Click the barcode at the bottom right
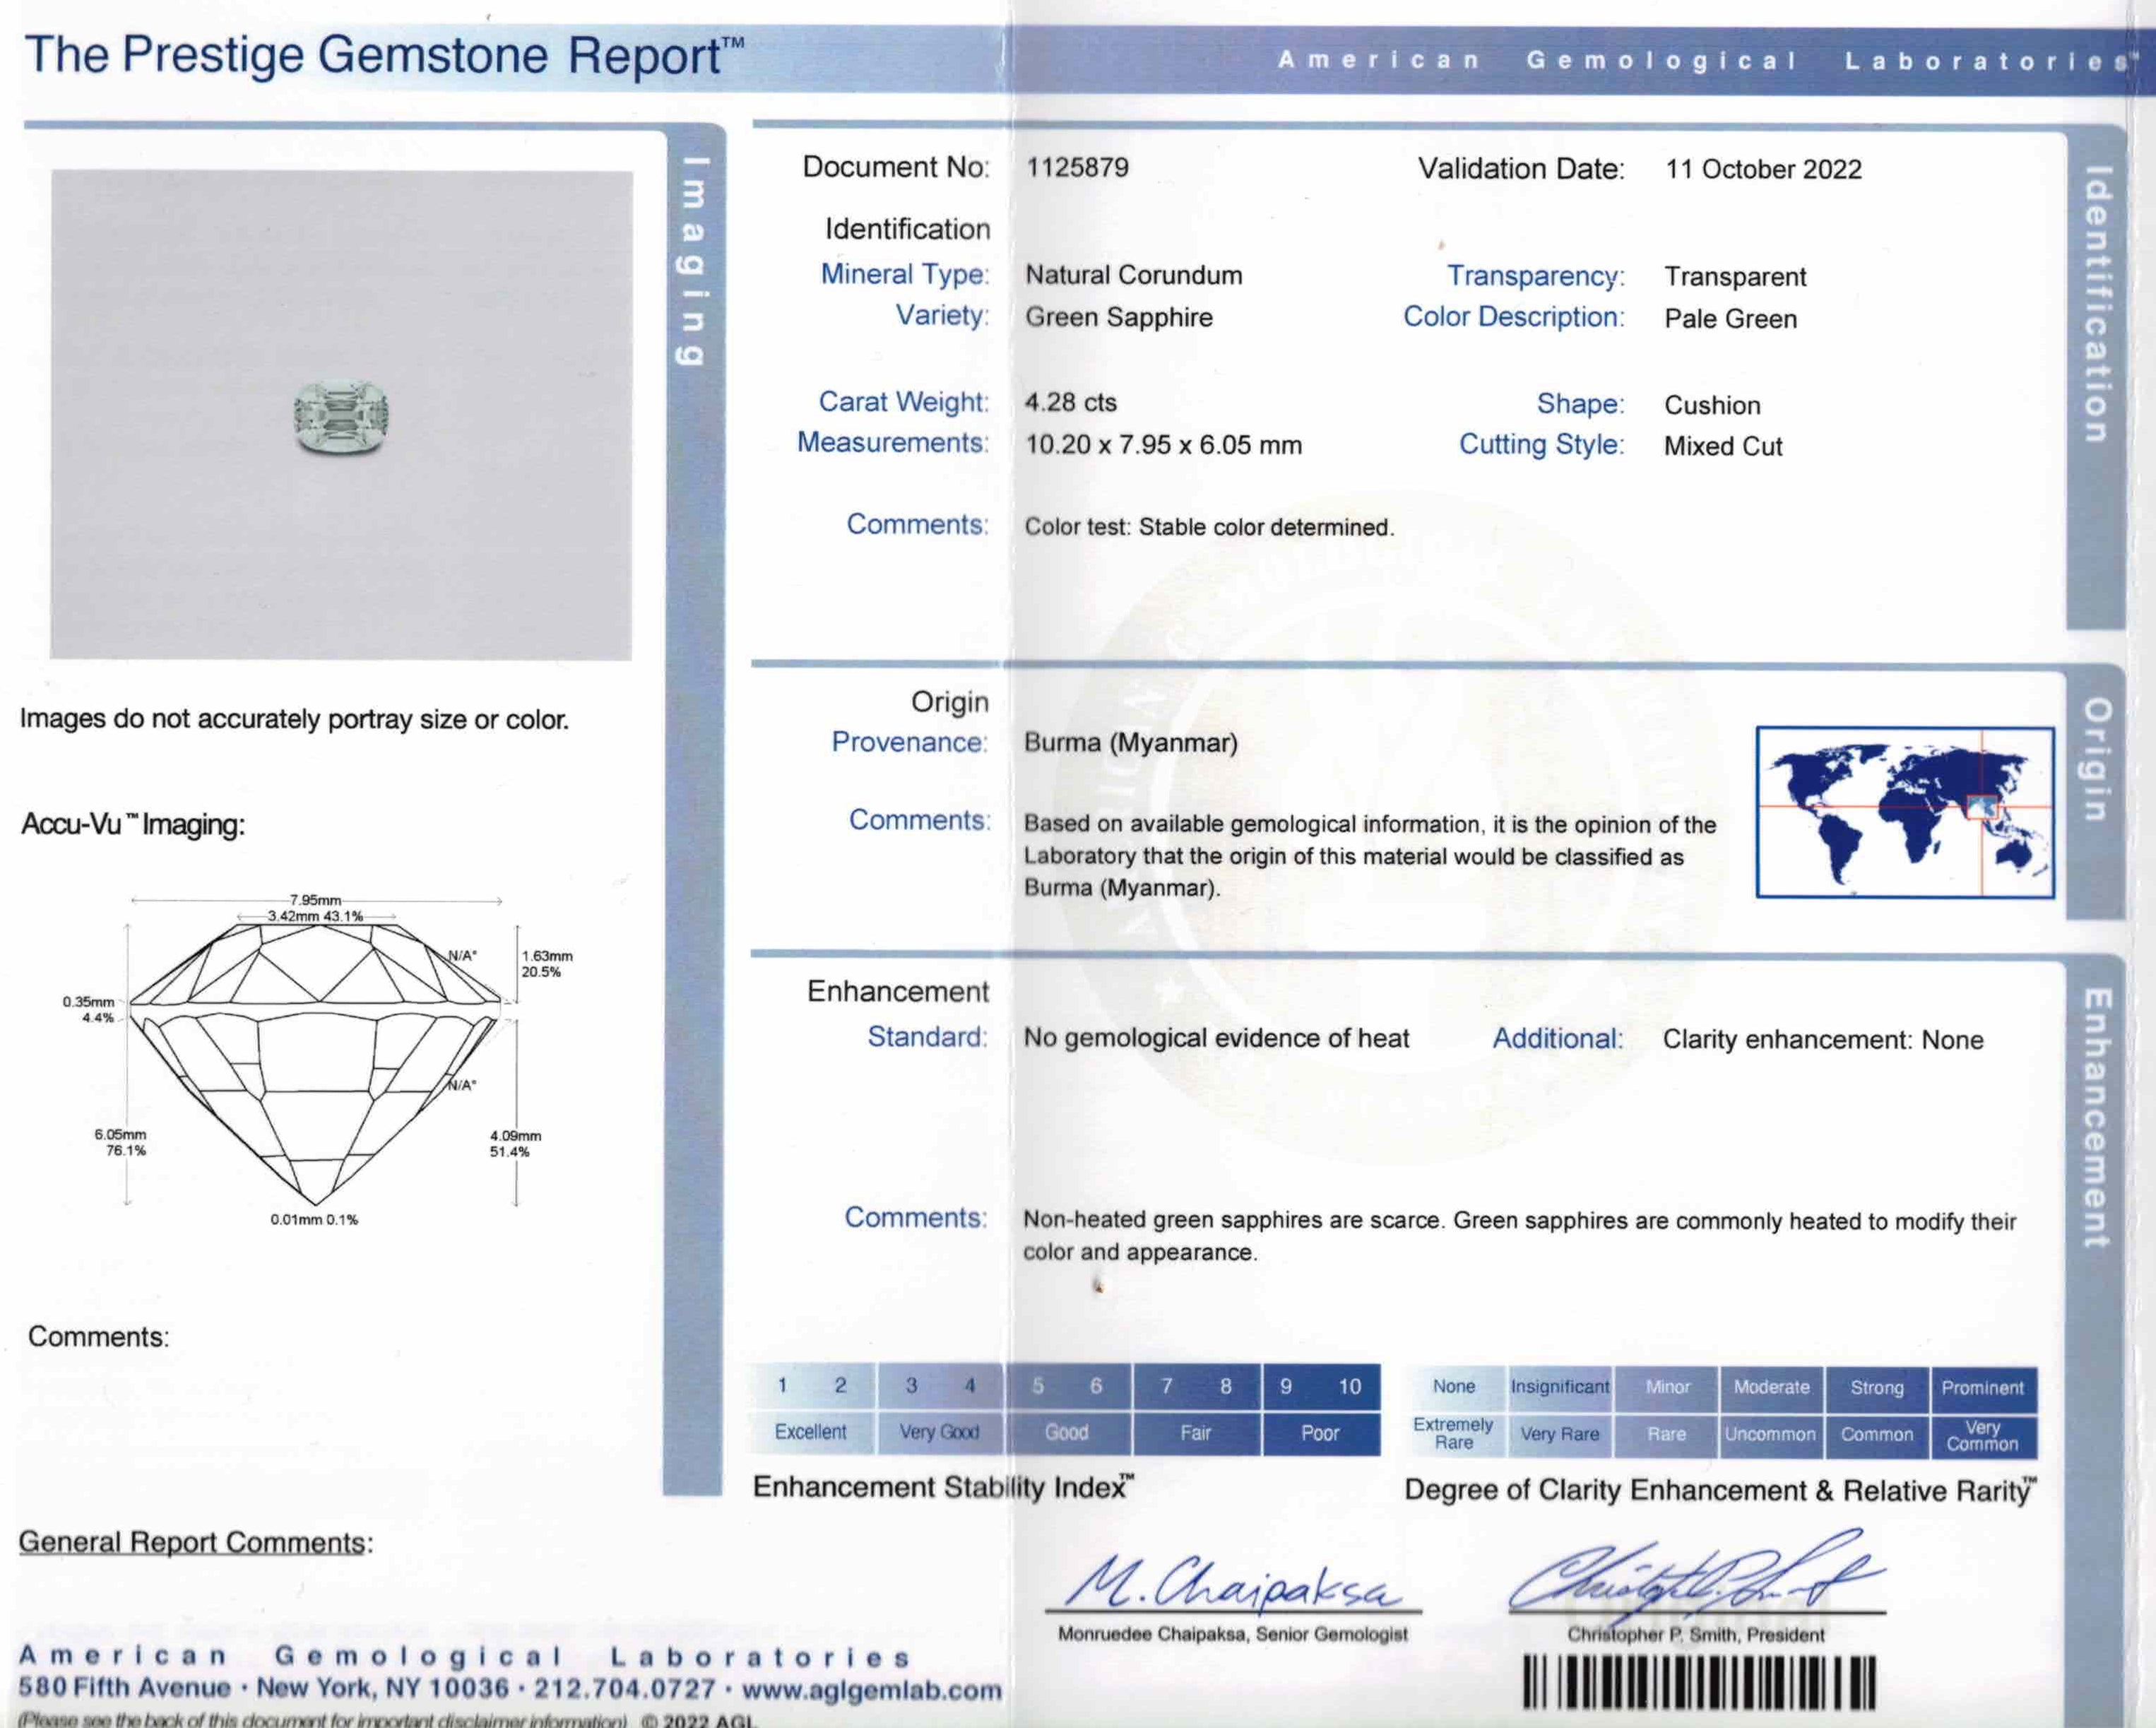The height and width of the screenshot is (1728, 2156). (1698, 1683)
